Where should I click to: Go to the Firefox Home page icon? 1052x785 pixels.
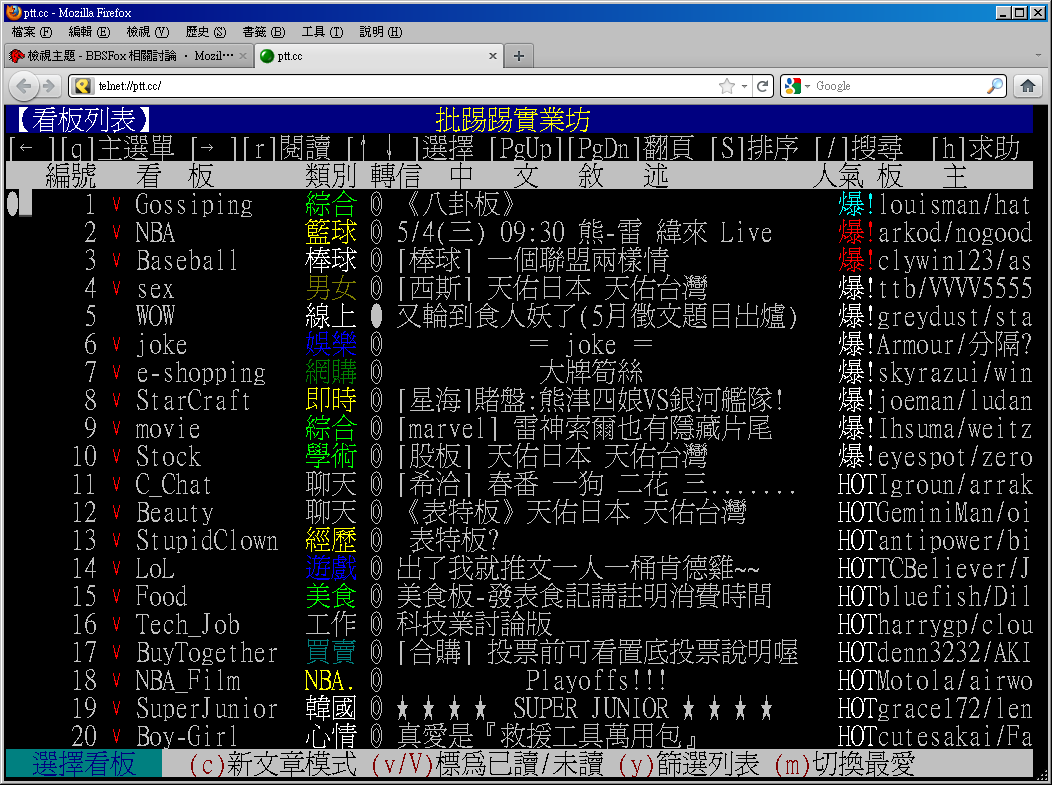click(x=1027, y=86)
